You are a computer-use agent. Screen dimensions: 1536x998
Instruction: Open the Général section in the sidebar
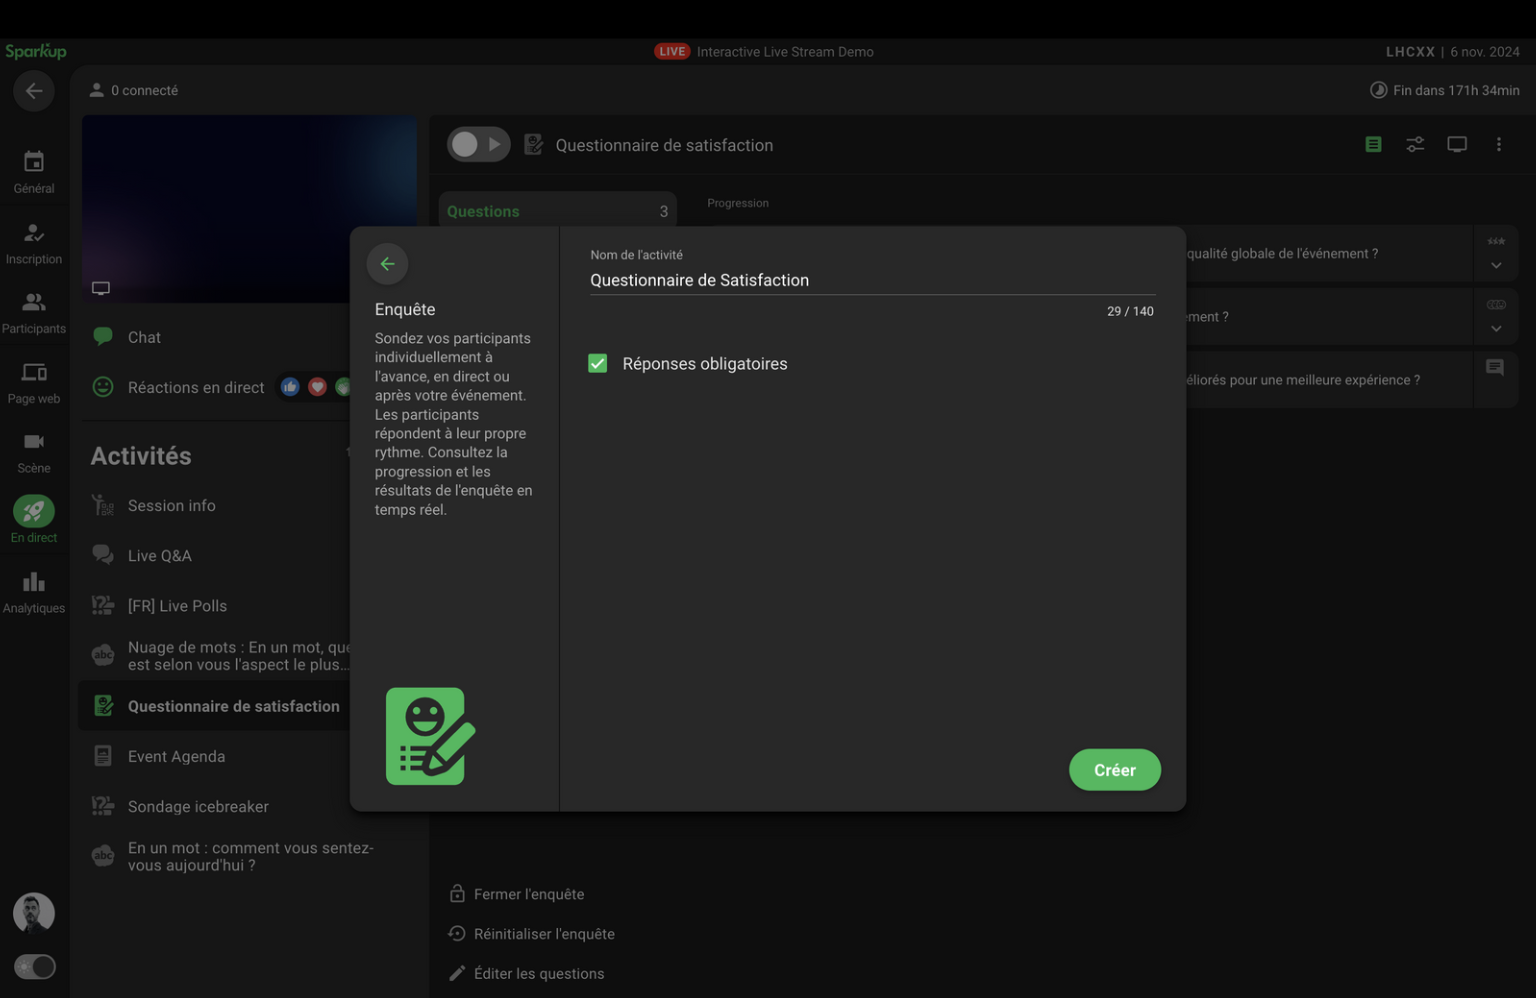pos(34,171)
